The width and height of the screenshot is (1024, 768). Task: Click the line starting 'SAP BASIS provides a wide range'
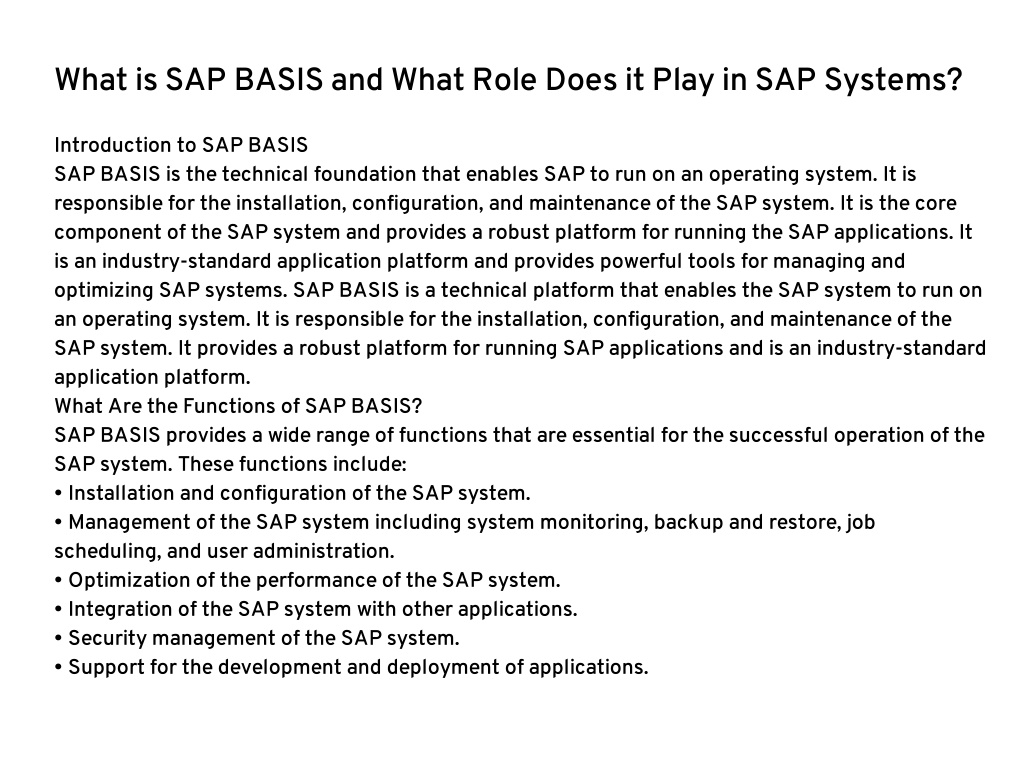pos(520,435)
